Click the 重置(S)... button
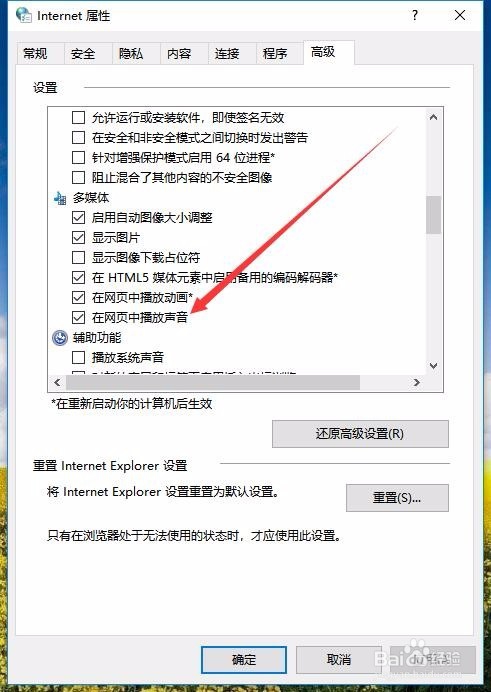Image resolution: width=491 pixels, height=692 pixels. 397,498
